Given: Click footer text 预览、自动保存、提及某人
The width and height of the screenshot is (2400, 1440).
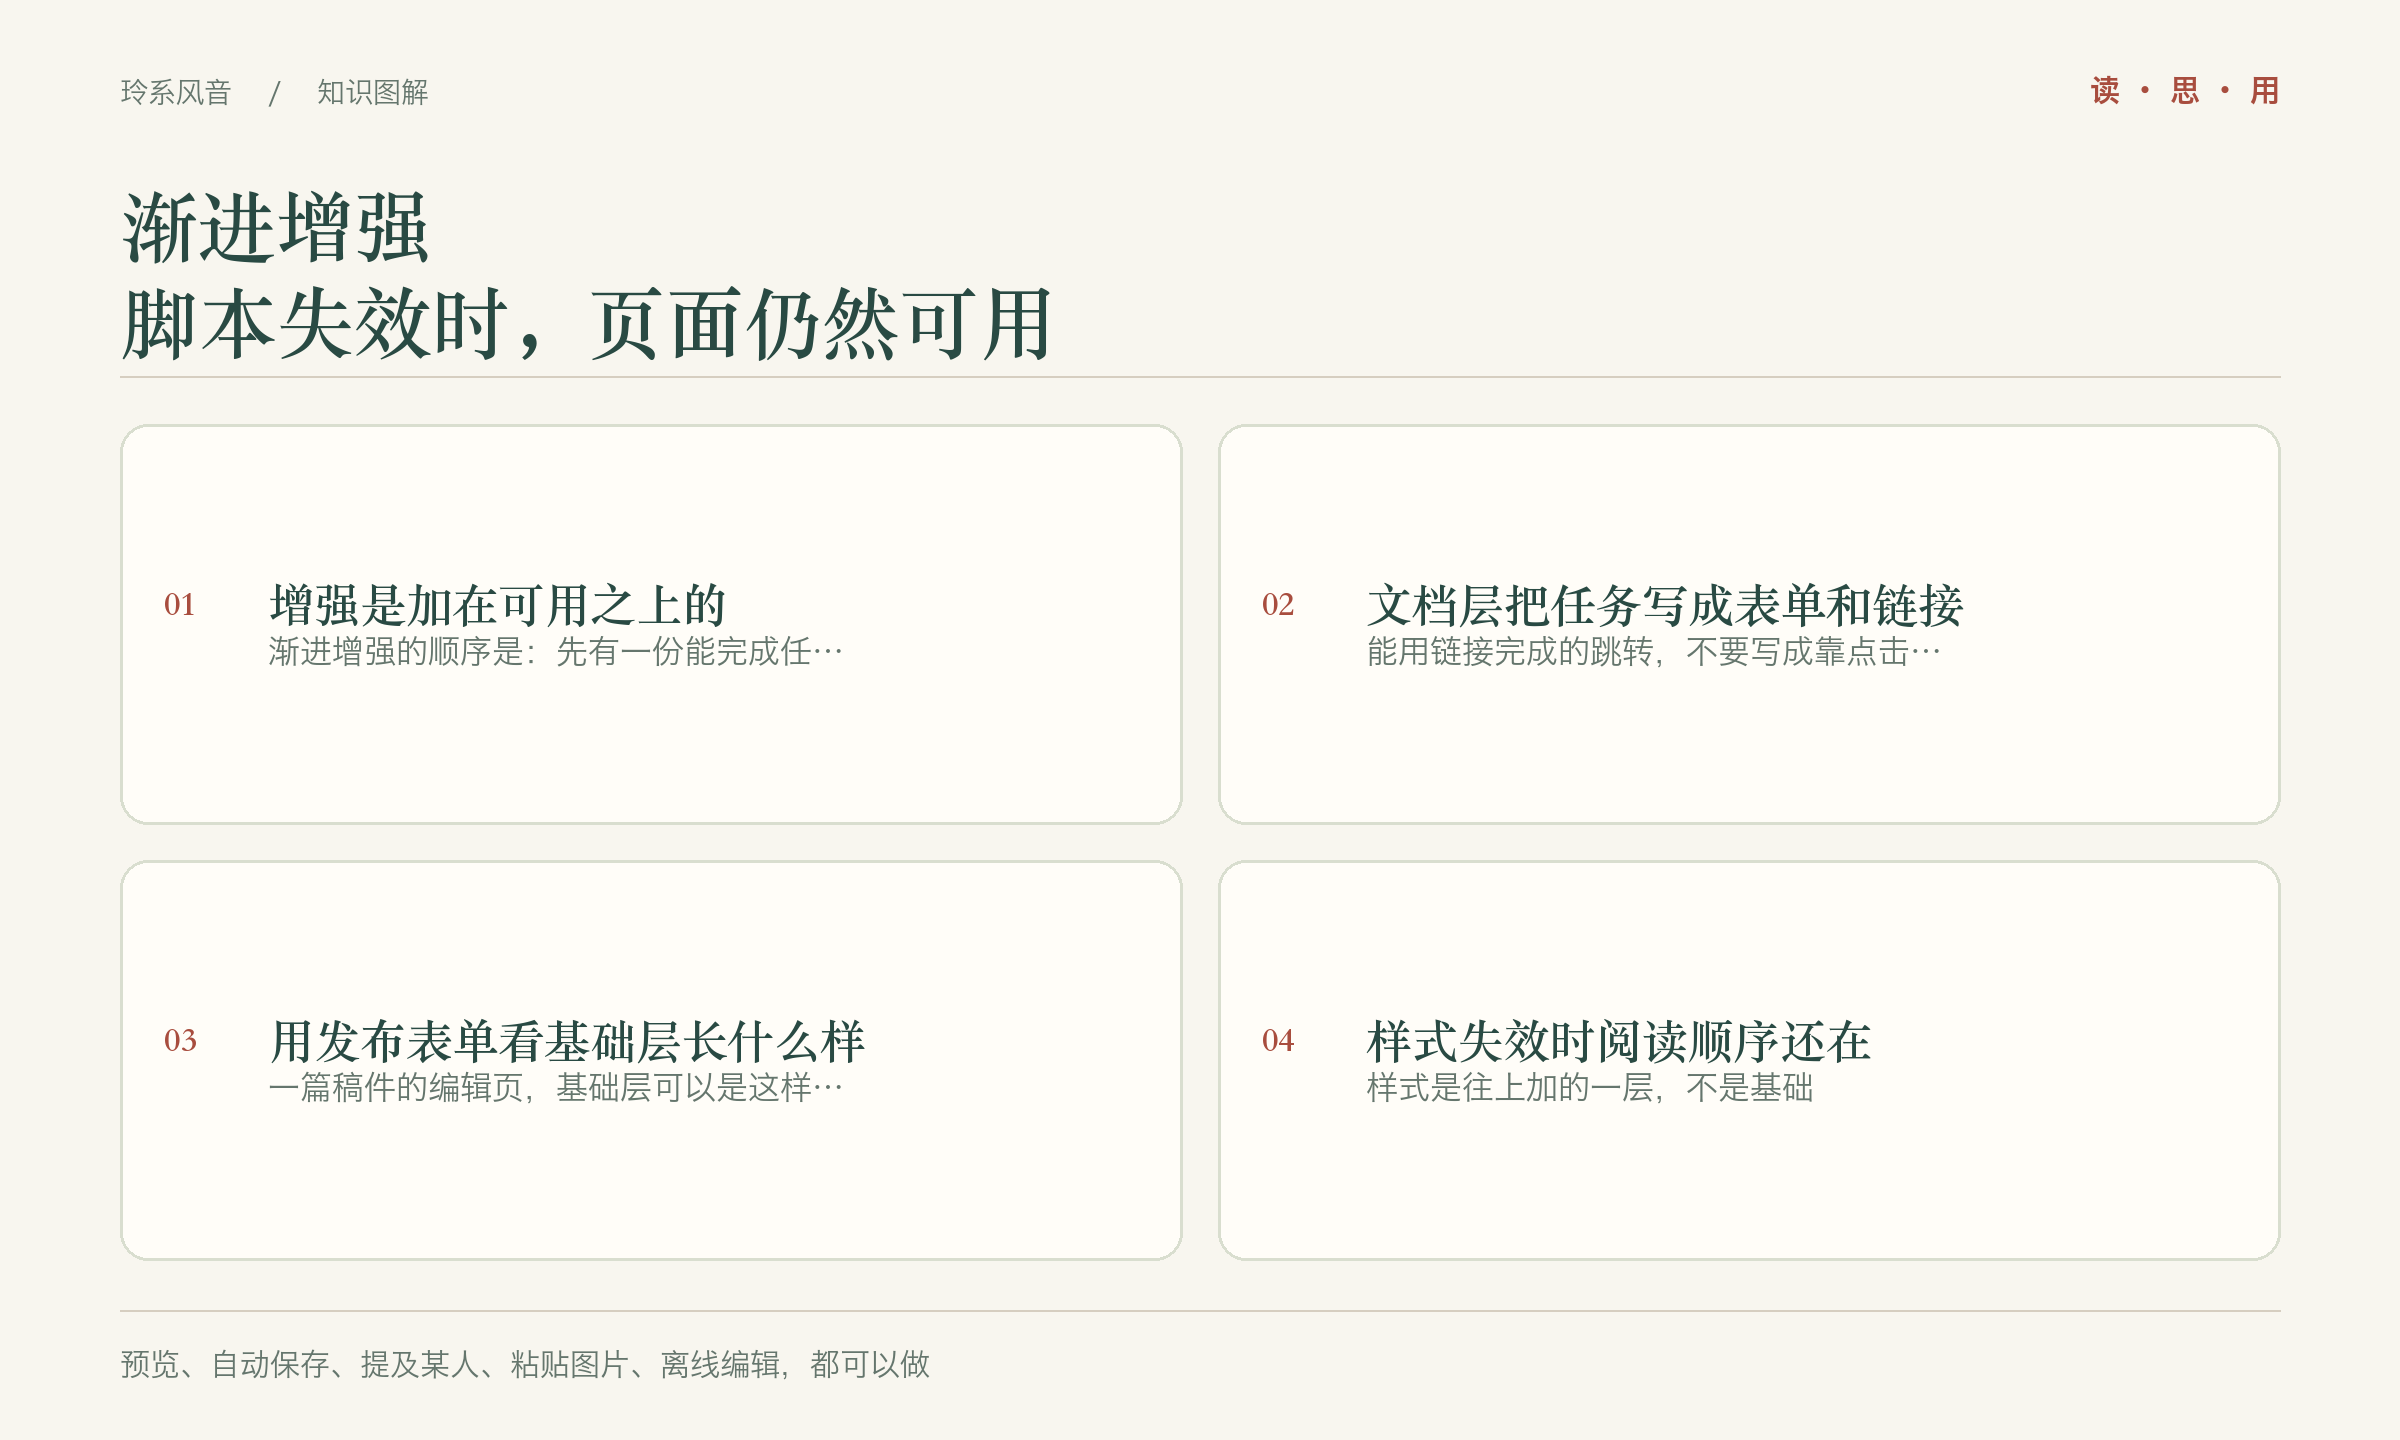Looking at the screenshot, I should click(x=300, y=1364).
